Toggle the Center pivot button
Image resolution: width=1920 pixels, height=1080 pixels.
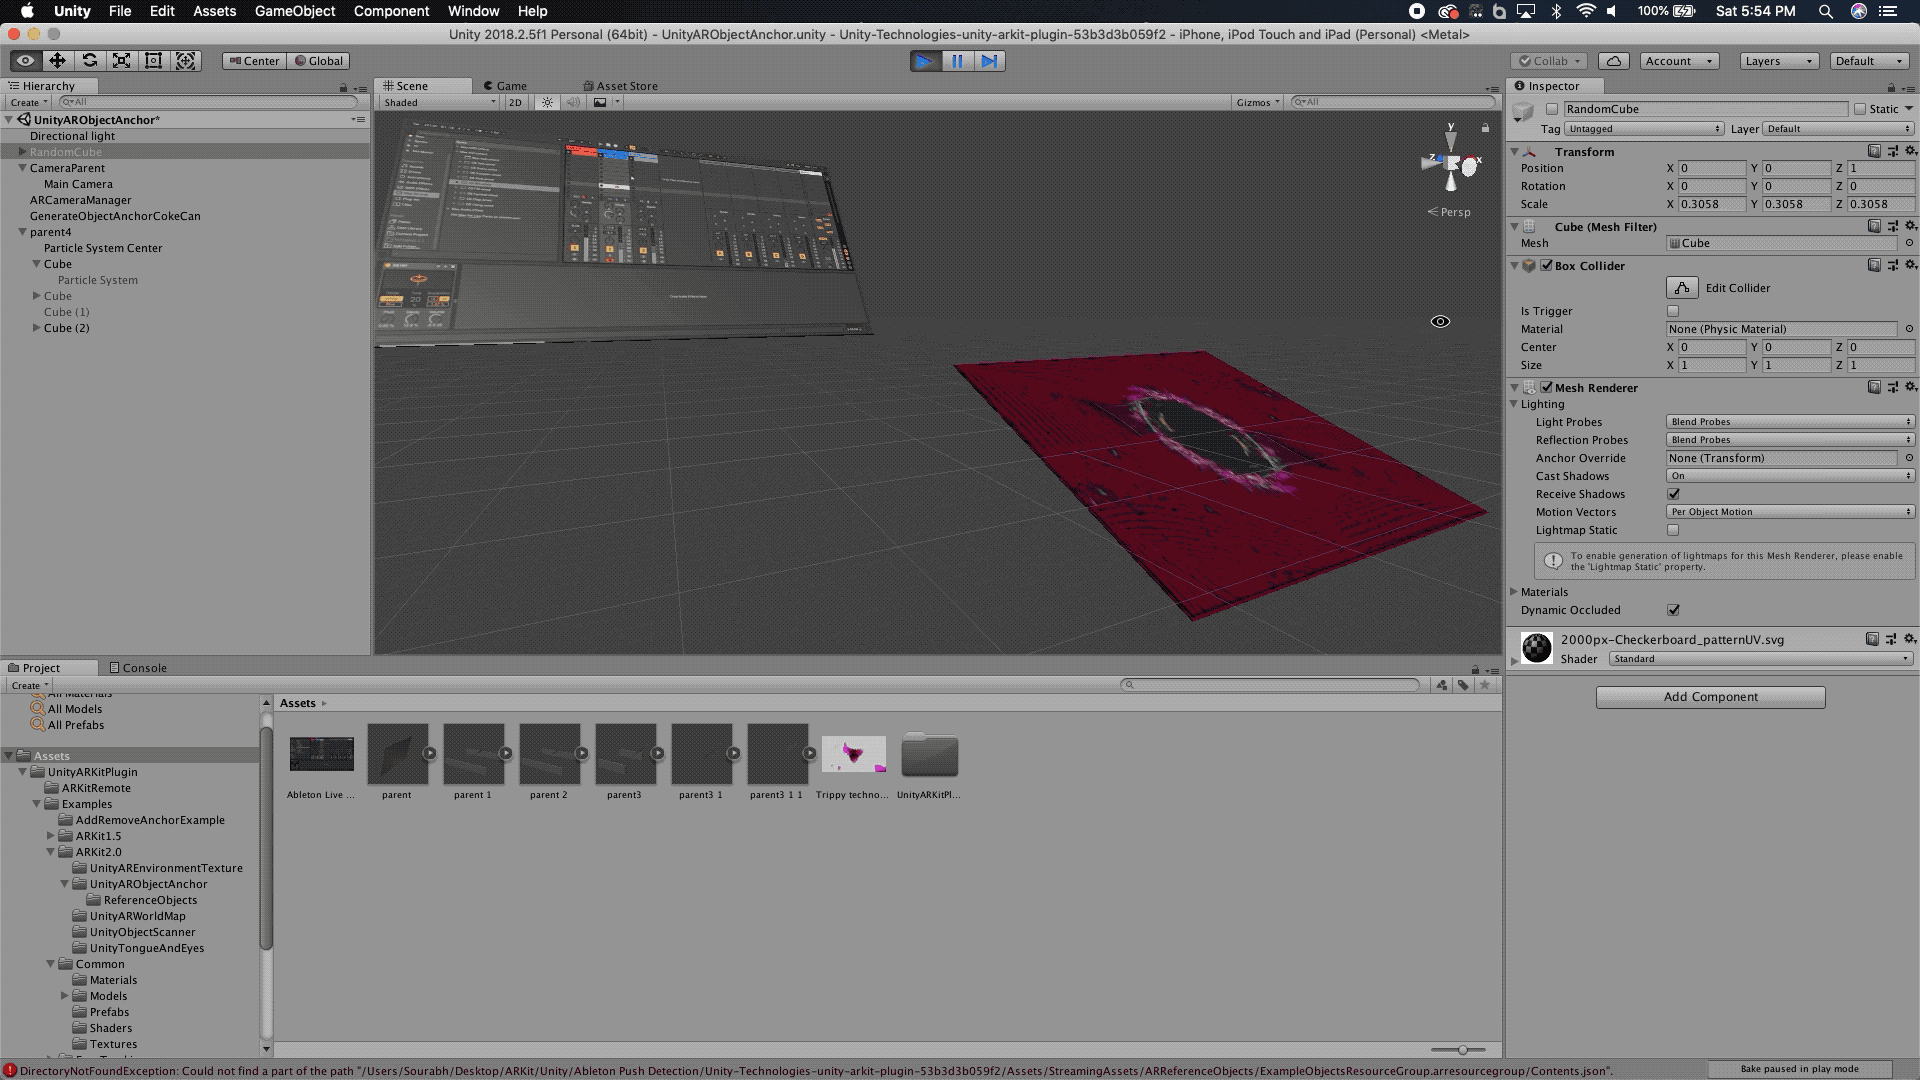[x=254, y=61]
